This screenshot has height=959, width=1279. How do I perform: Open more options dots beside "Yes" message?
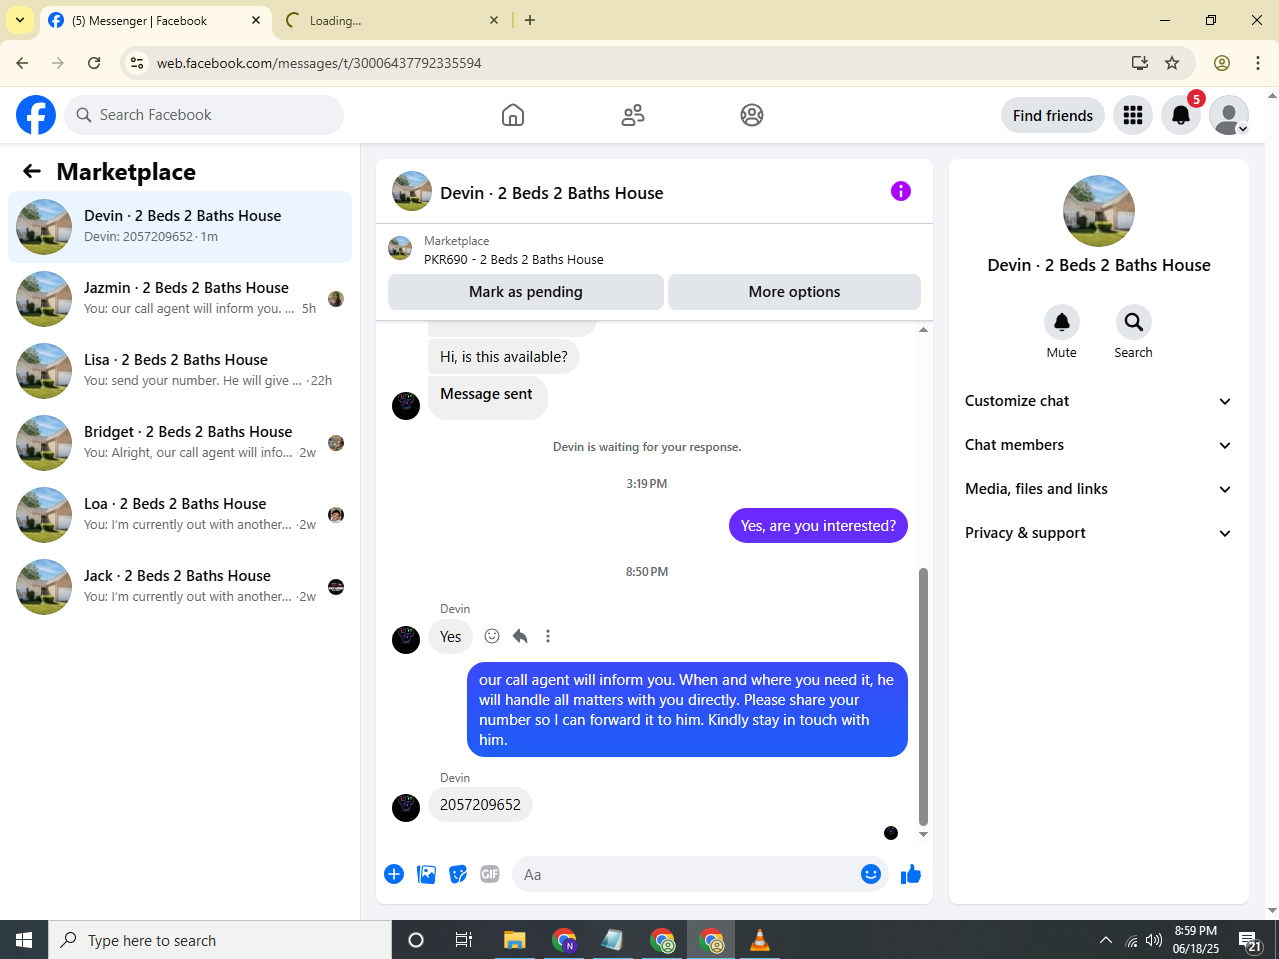[x=548, y=636]
